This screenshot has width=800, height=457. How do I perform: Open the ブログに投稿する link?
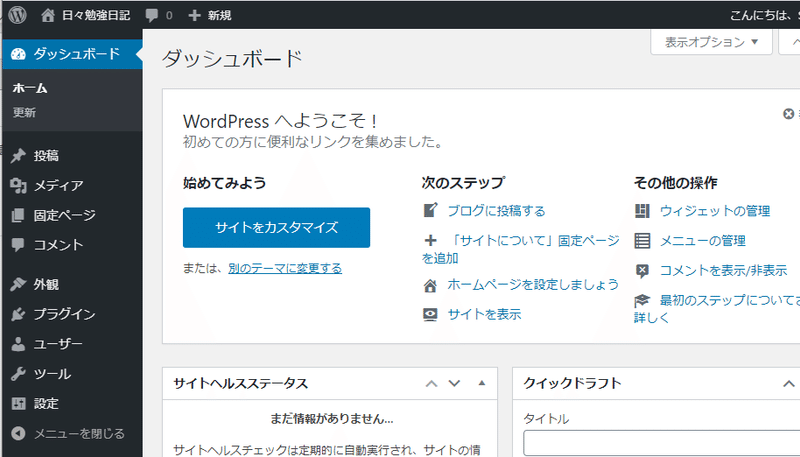click(496, 211)
